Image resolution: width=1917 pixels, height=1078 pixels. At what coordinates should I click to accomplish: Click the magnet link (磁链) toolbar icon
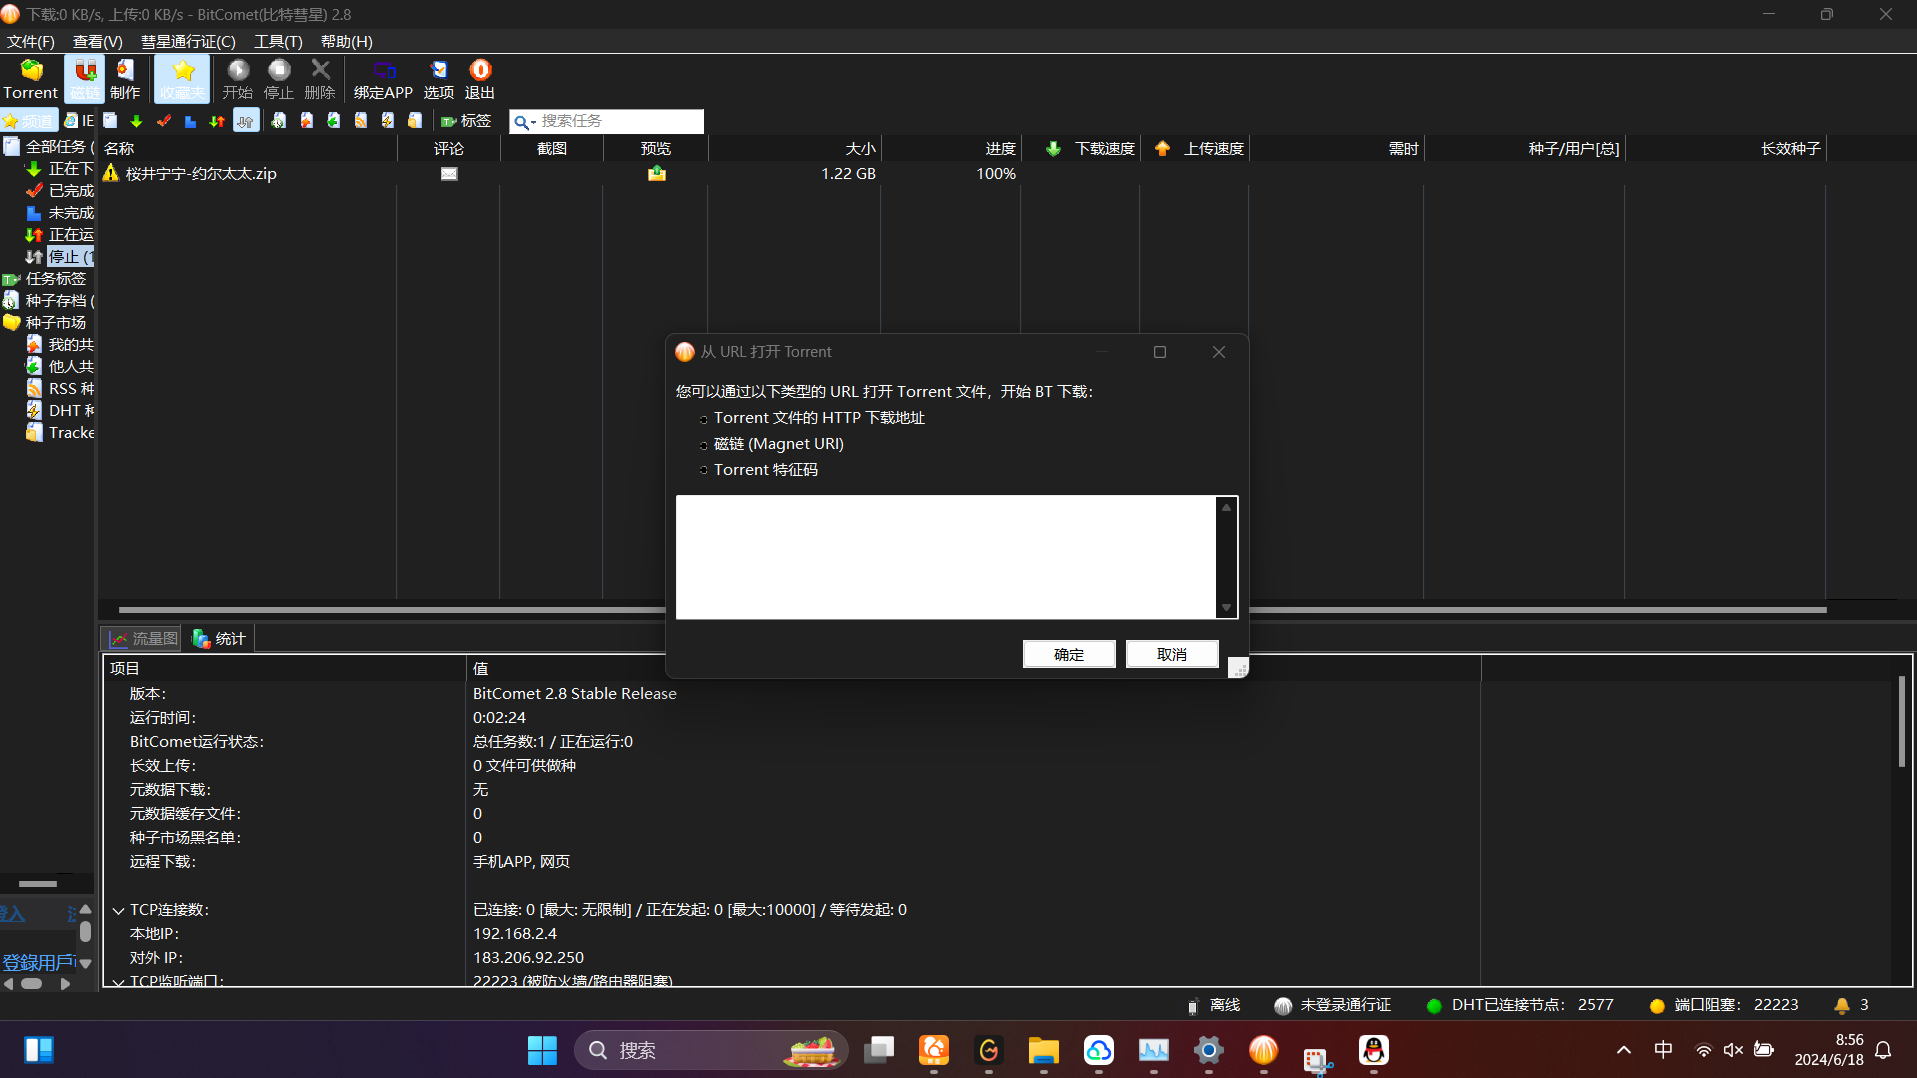coord(85,79)
